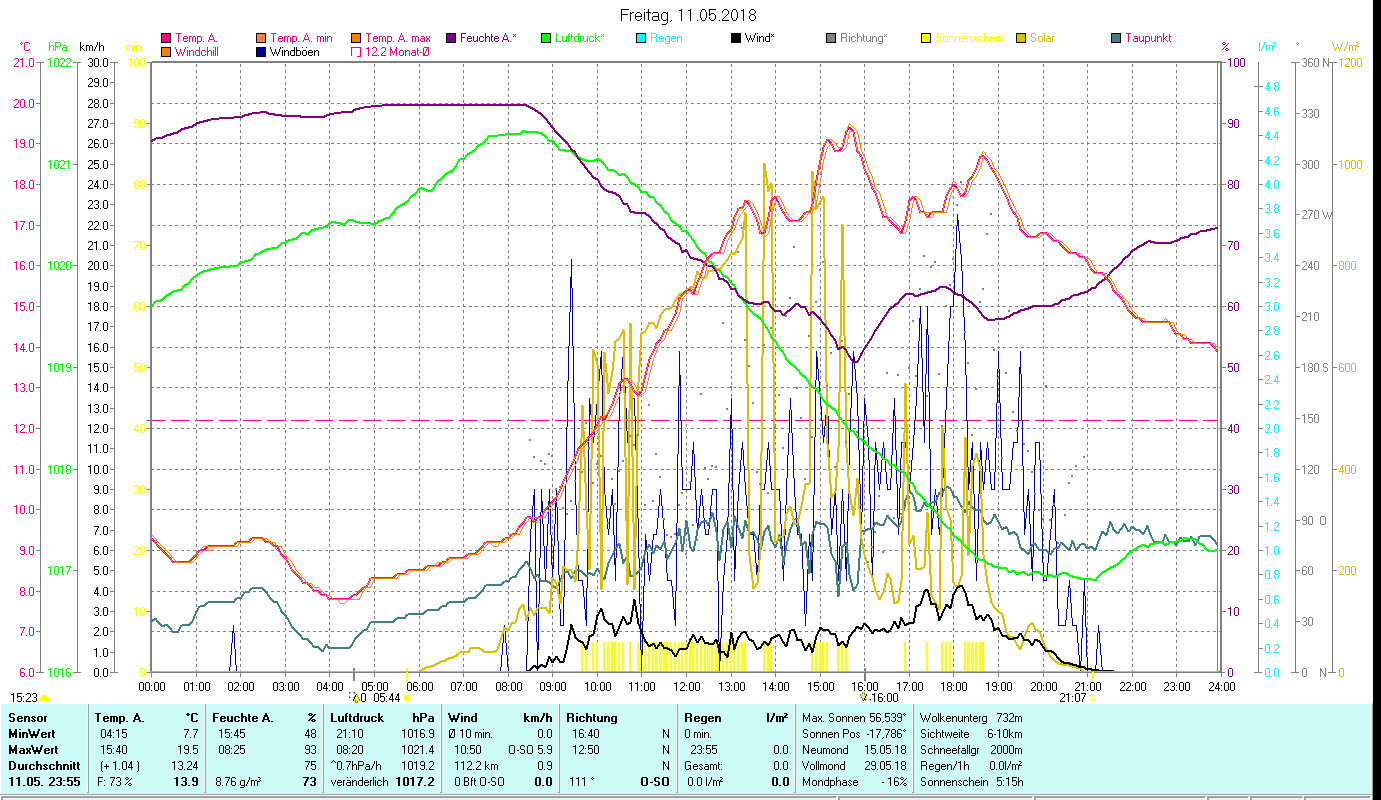Click the chart title Freitag, 11.05.2018
Viewport: 1381px width, 800px height.
tap(688, 15)
